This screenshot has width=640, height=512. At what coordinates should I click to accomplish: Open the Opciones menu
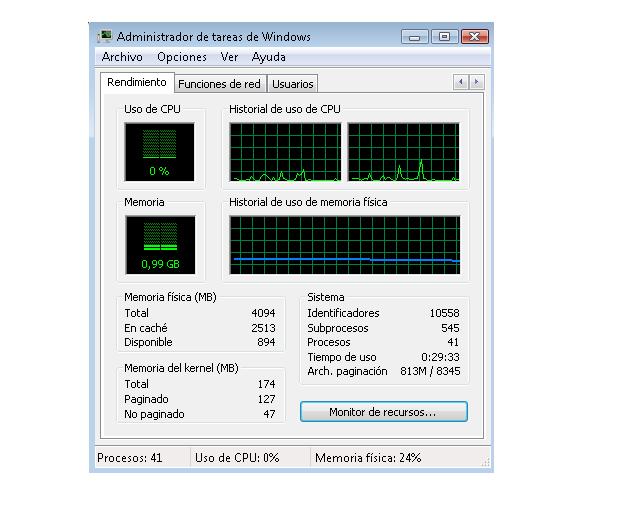point(182,57)
